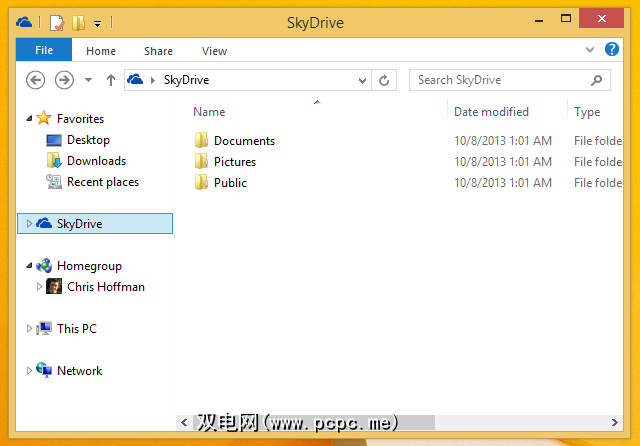
Task: Go up one level with Up arrow
Action: 111,80
